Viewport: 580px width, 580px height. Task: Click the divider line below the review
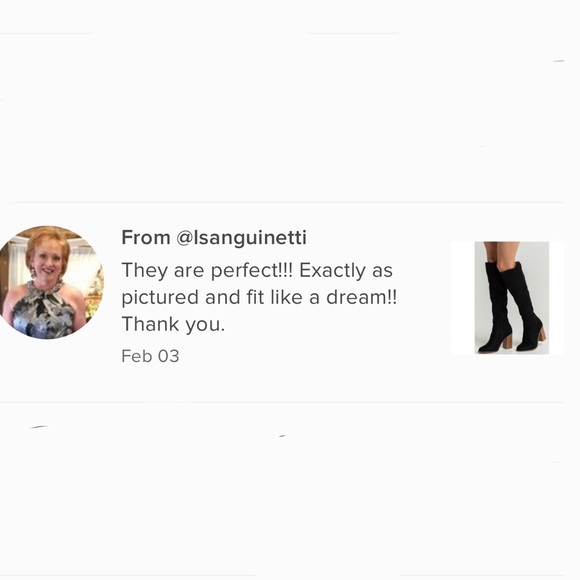[282, 402]
